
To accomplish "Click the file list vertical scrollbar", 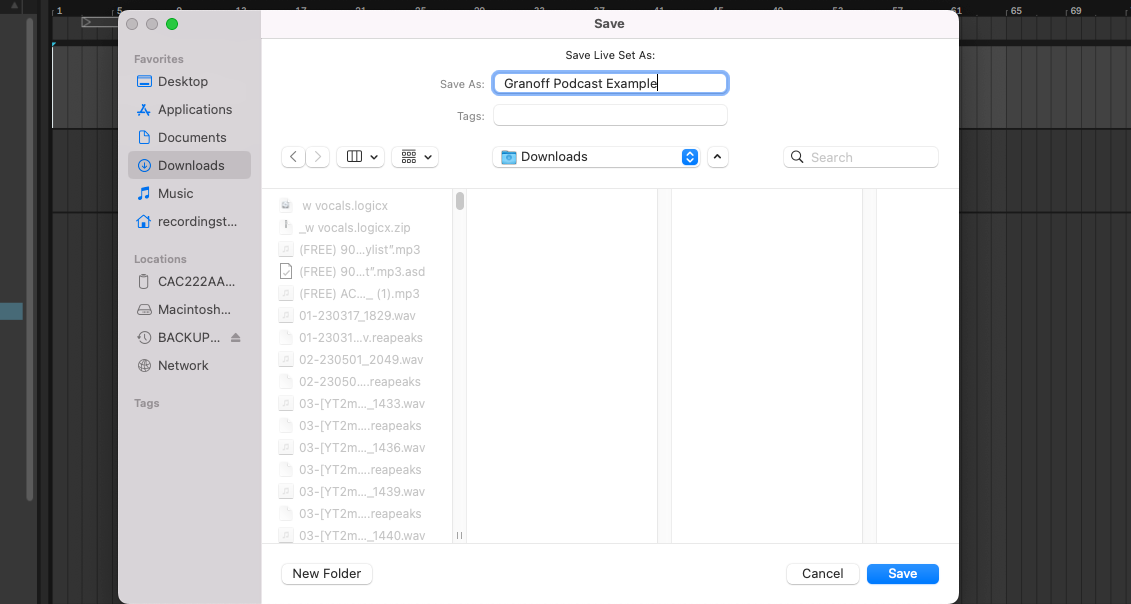I will pos(460,202).
